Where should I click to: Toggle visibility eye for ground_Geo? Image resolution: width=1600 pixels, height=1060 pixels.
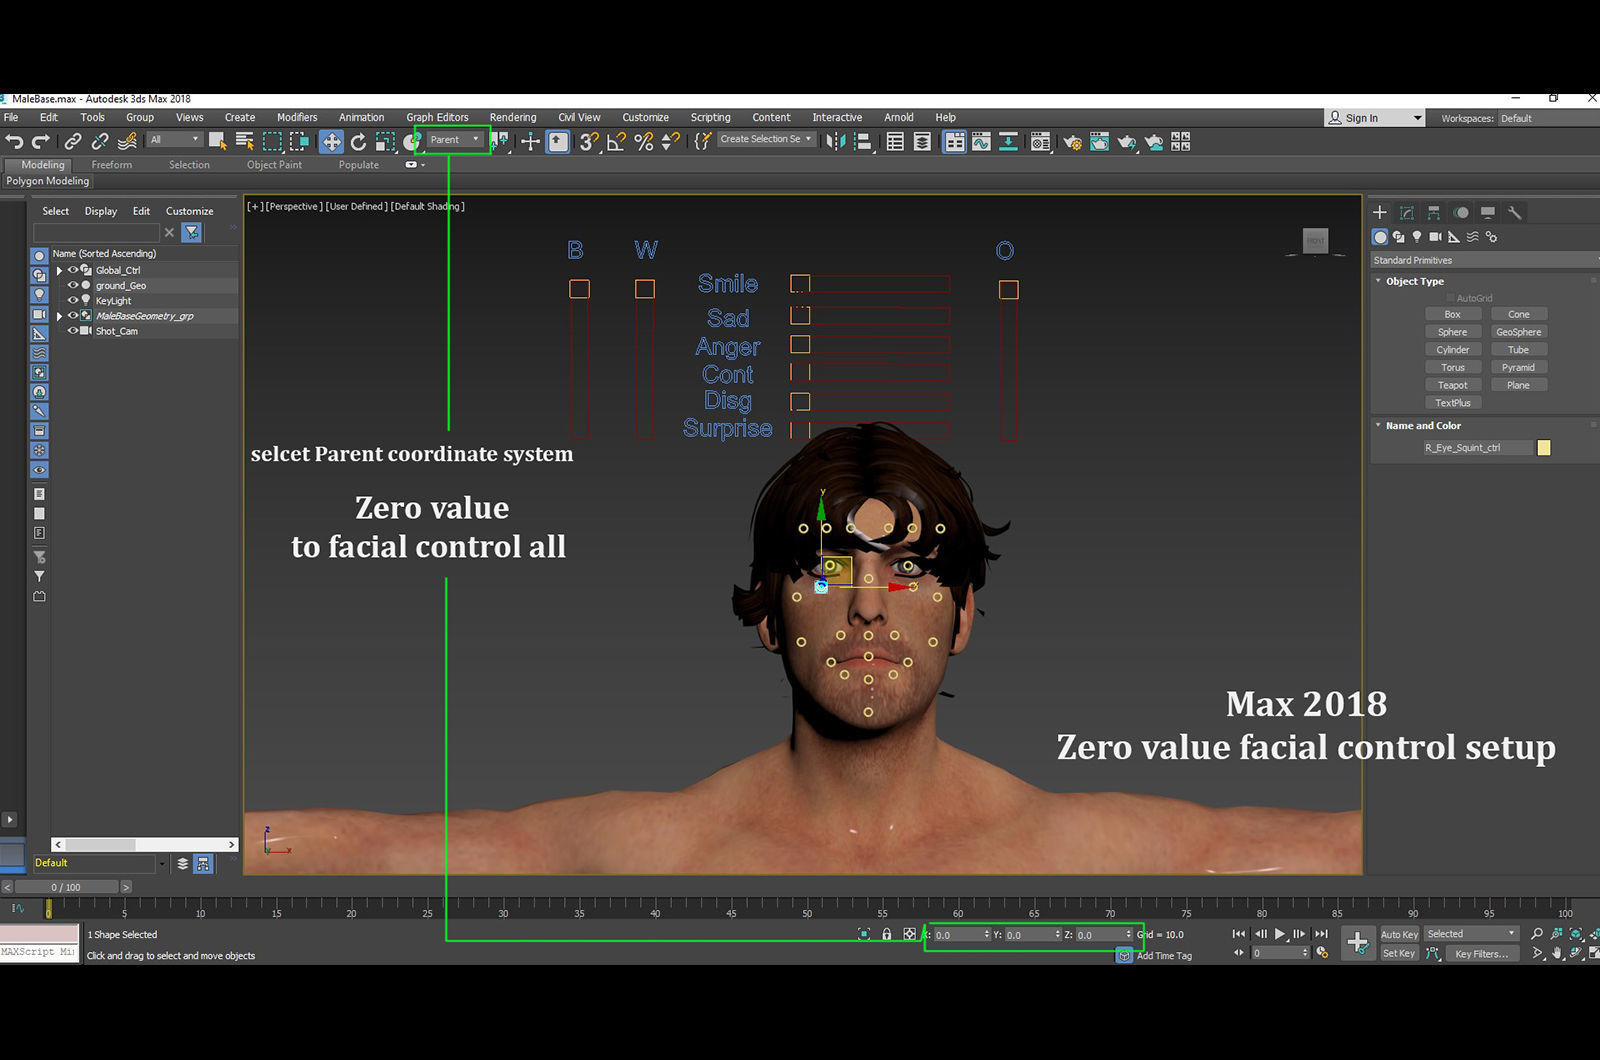pyautogui.click(x=72, y=285)
